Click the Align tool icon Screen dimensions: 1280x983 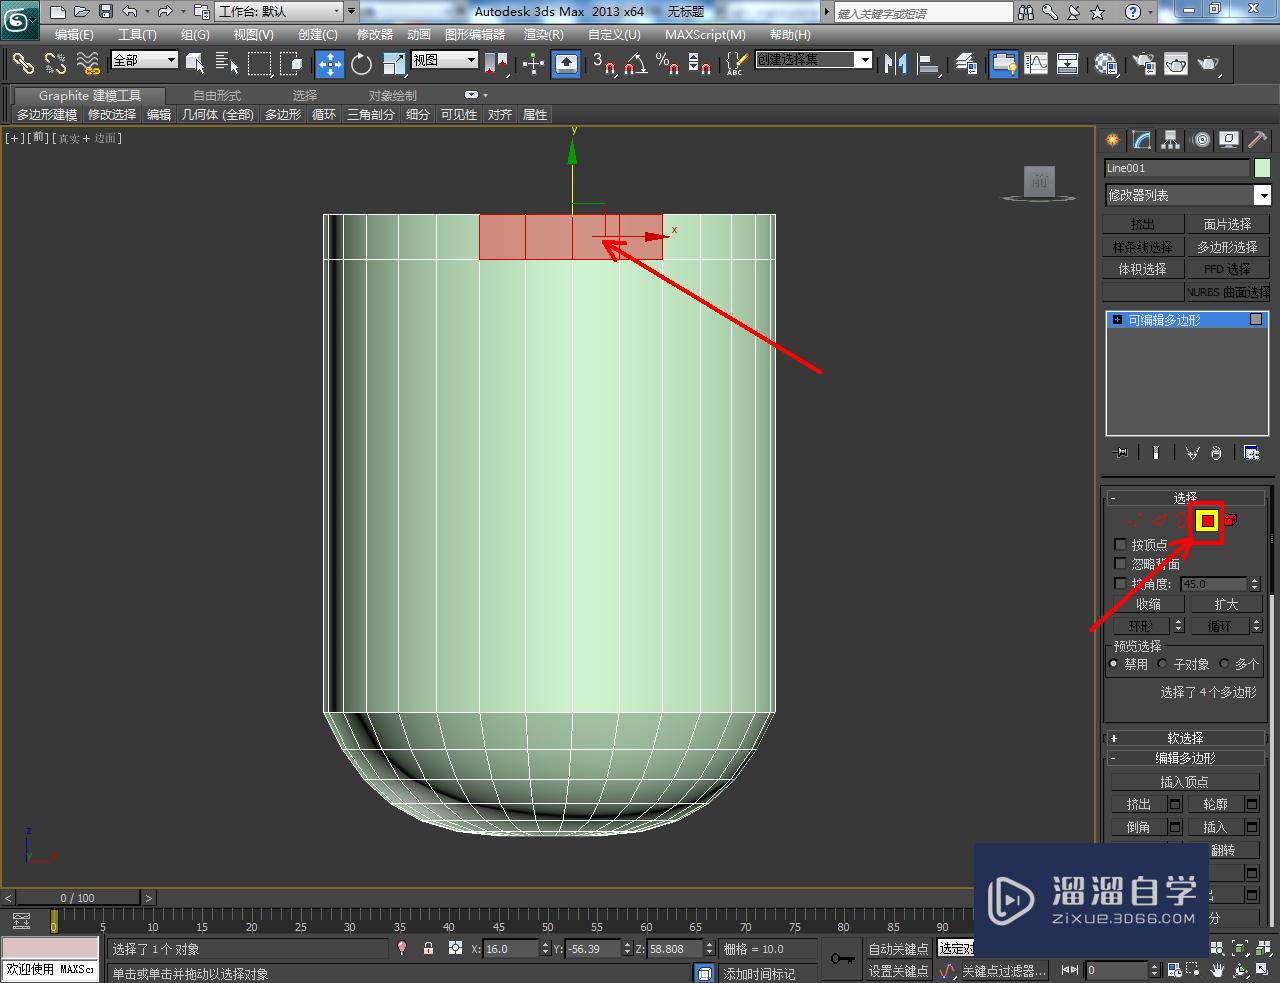[928, 63]
